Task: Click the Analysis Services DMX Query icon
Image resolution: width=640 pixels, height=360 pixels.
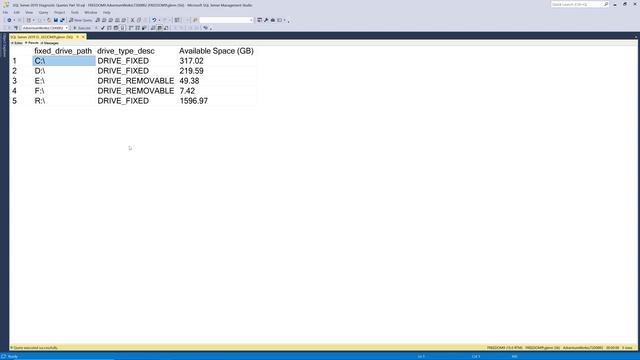Action: click(x=111, y=20)
